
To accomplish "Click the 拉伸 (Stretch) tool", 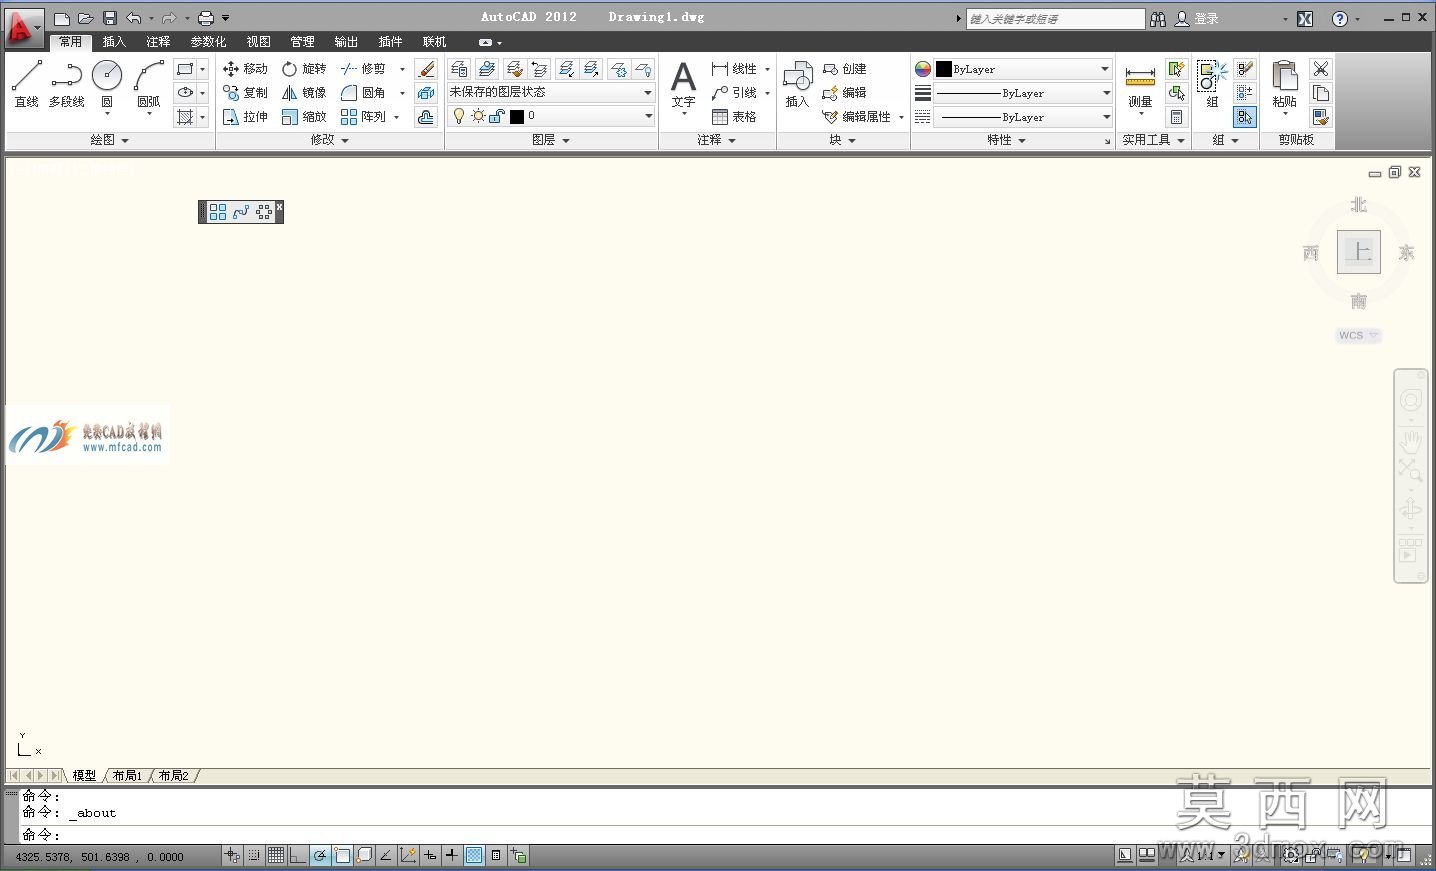I will [x=245, y=117].
